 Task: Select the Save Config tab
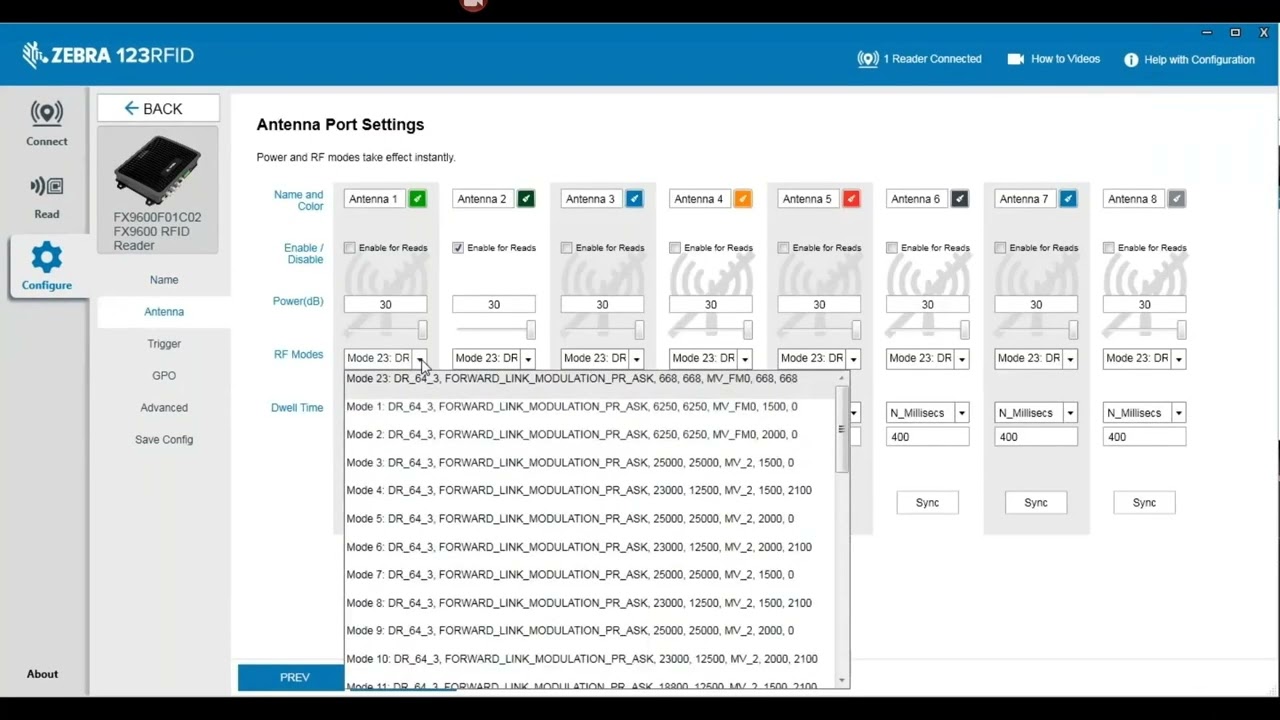click(164, 440)
